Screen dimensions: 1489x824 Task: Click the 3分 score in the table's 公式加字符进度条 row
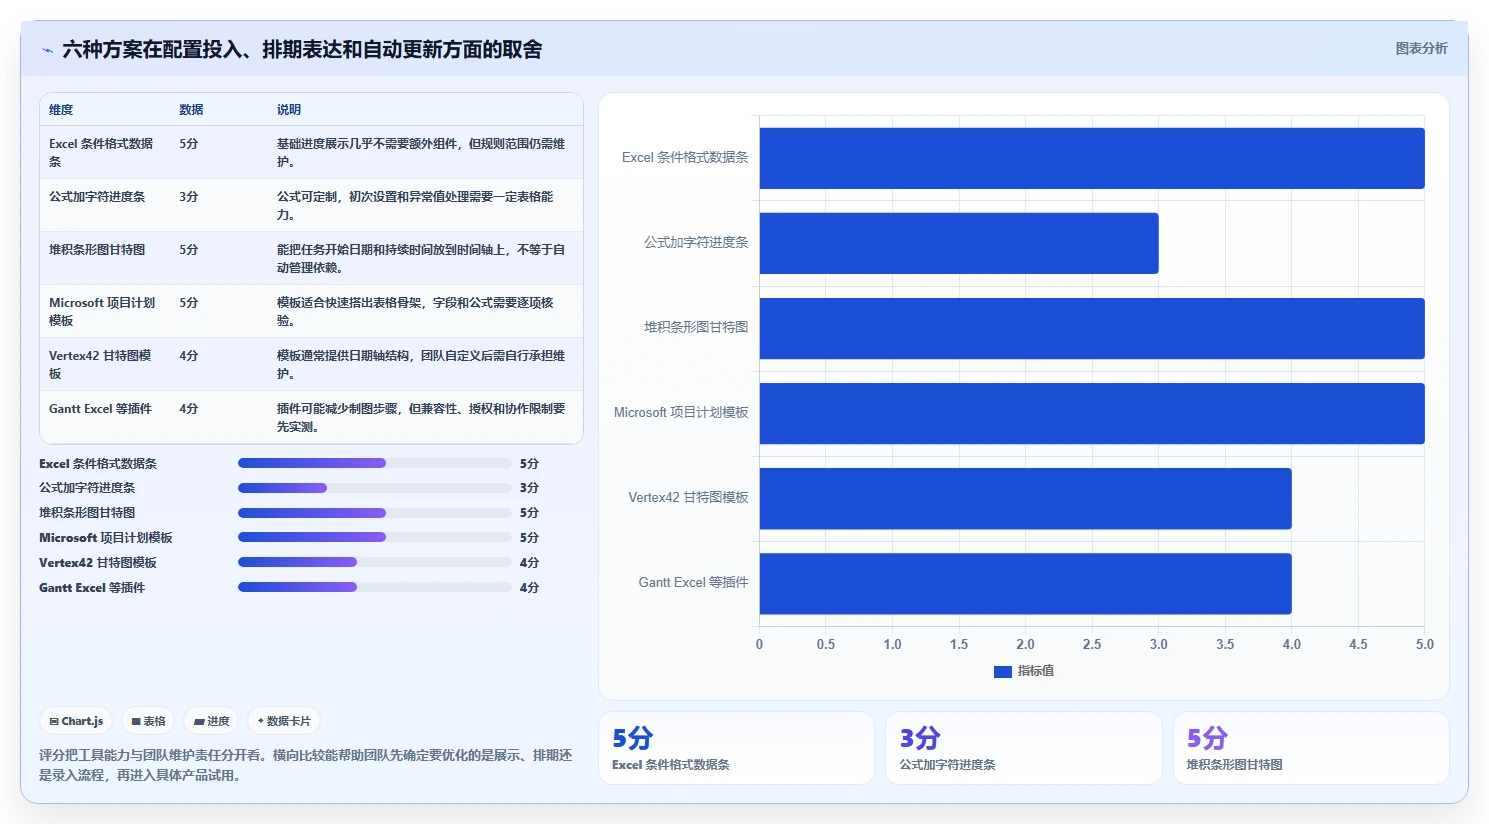click(x=189, y=197)
